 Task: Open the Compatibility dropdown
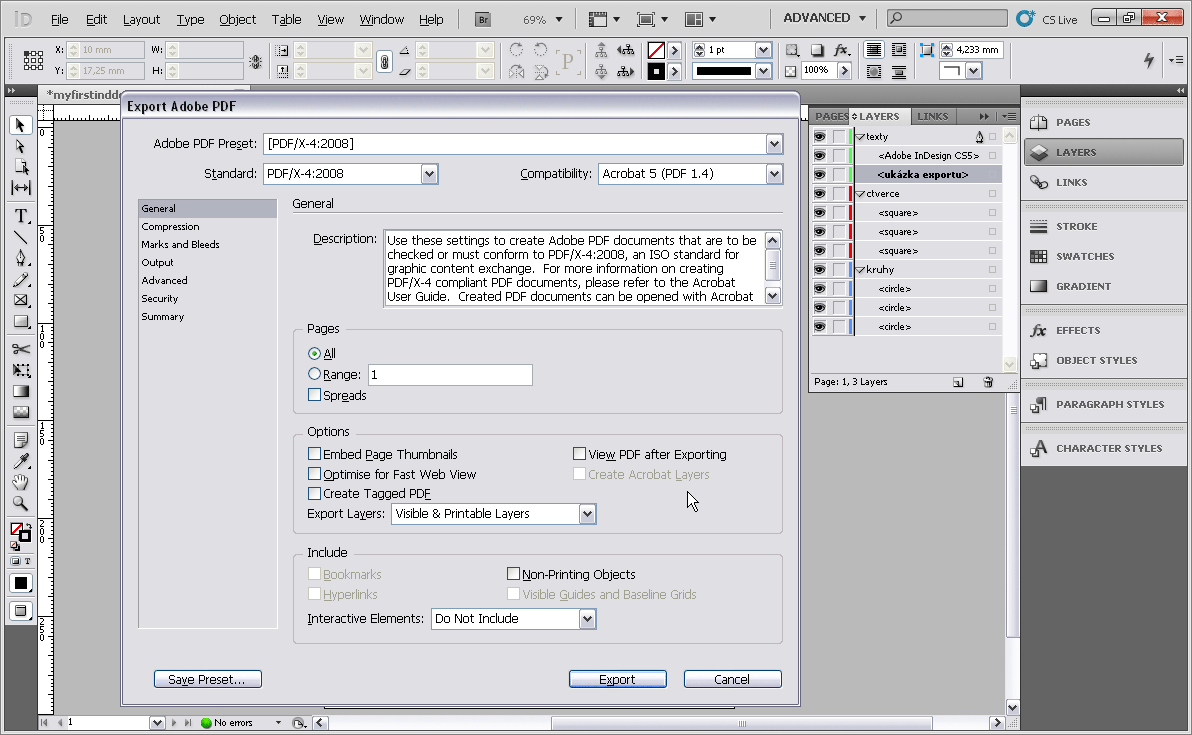pyautogui.click(x=774, y=174)
